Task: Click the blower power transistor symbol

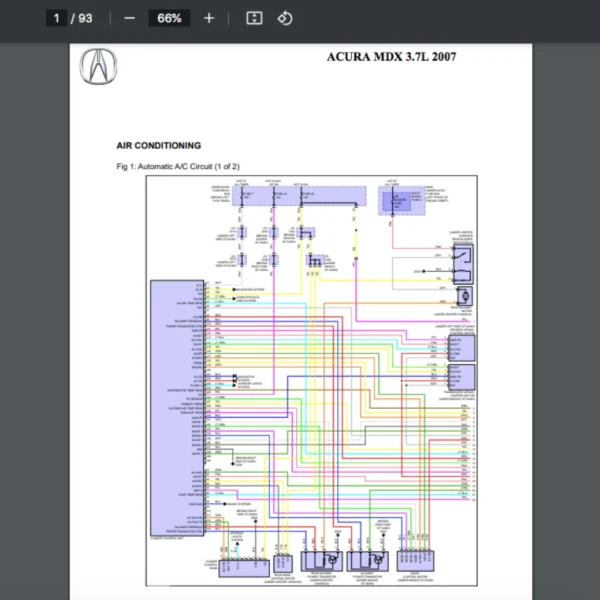Action: (x=368, y=560)
